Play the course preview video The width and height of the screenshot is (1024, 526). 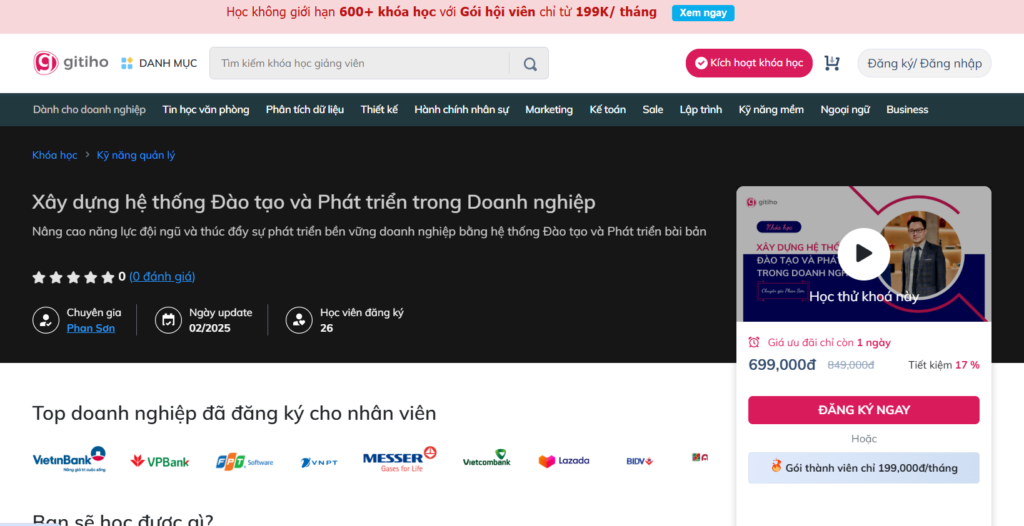863,254
